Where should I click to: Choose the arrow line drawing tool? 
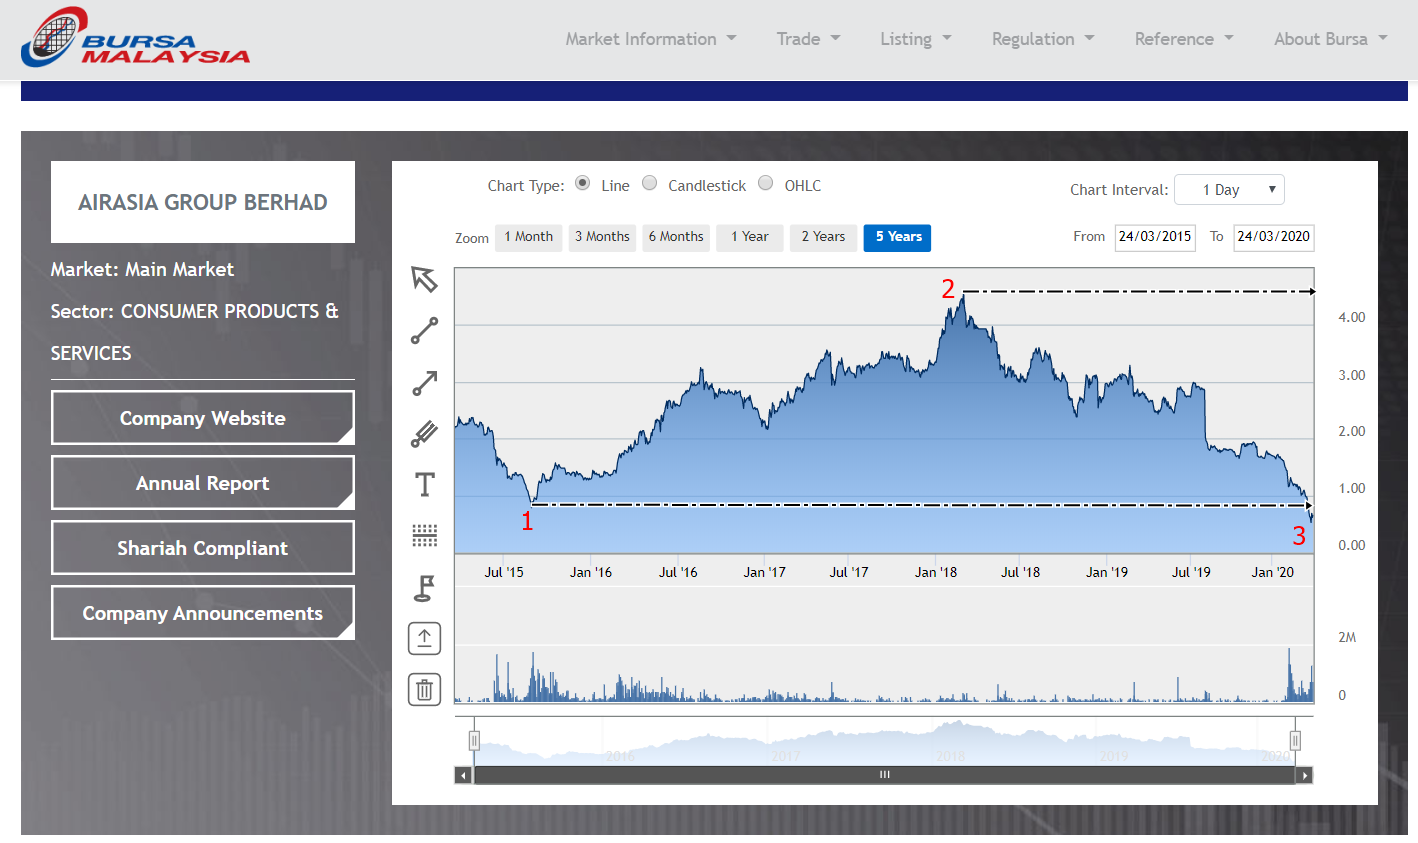pyautogui.click(x=424, y=383)
